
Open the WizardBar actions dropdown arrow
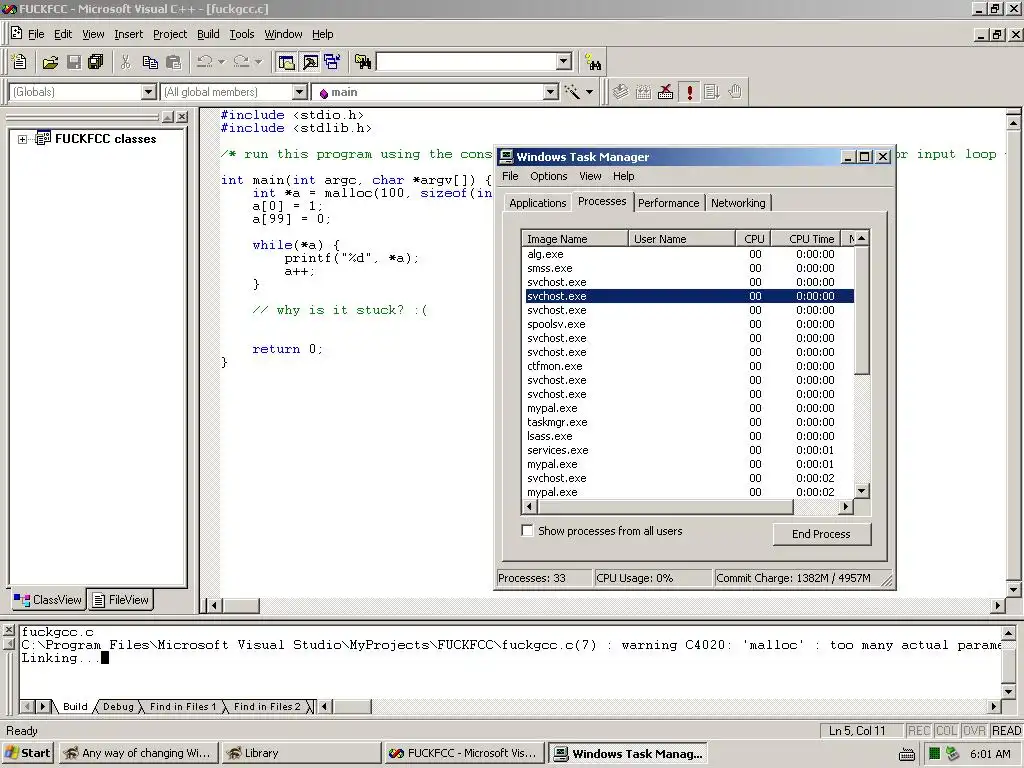tap(589, 92)
